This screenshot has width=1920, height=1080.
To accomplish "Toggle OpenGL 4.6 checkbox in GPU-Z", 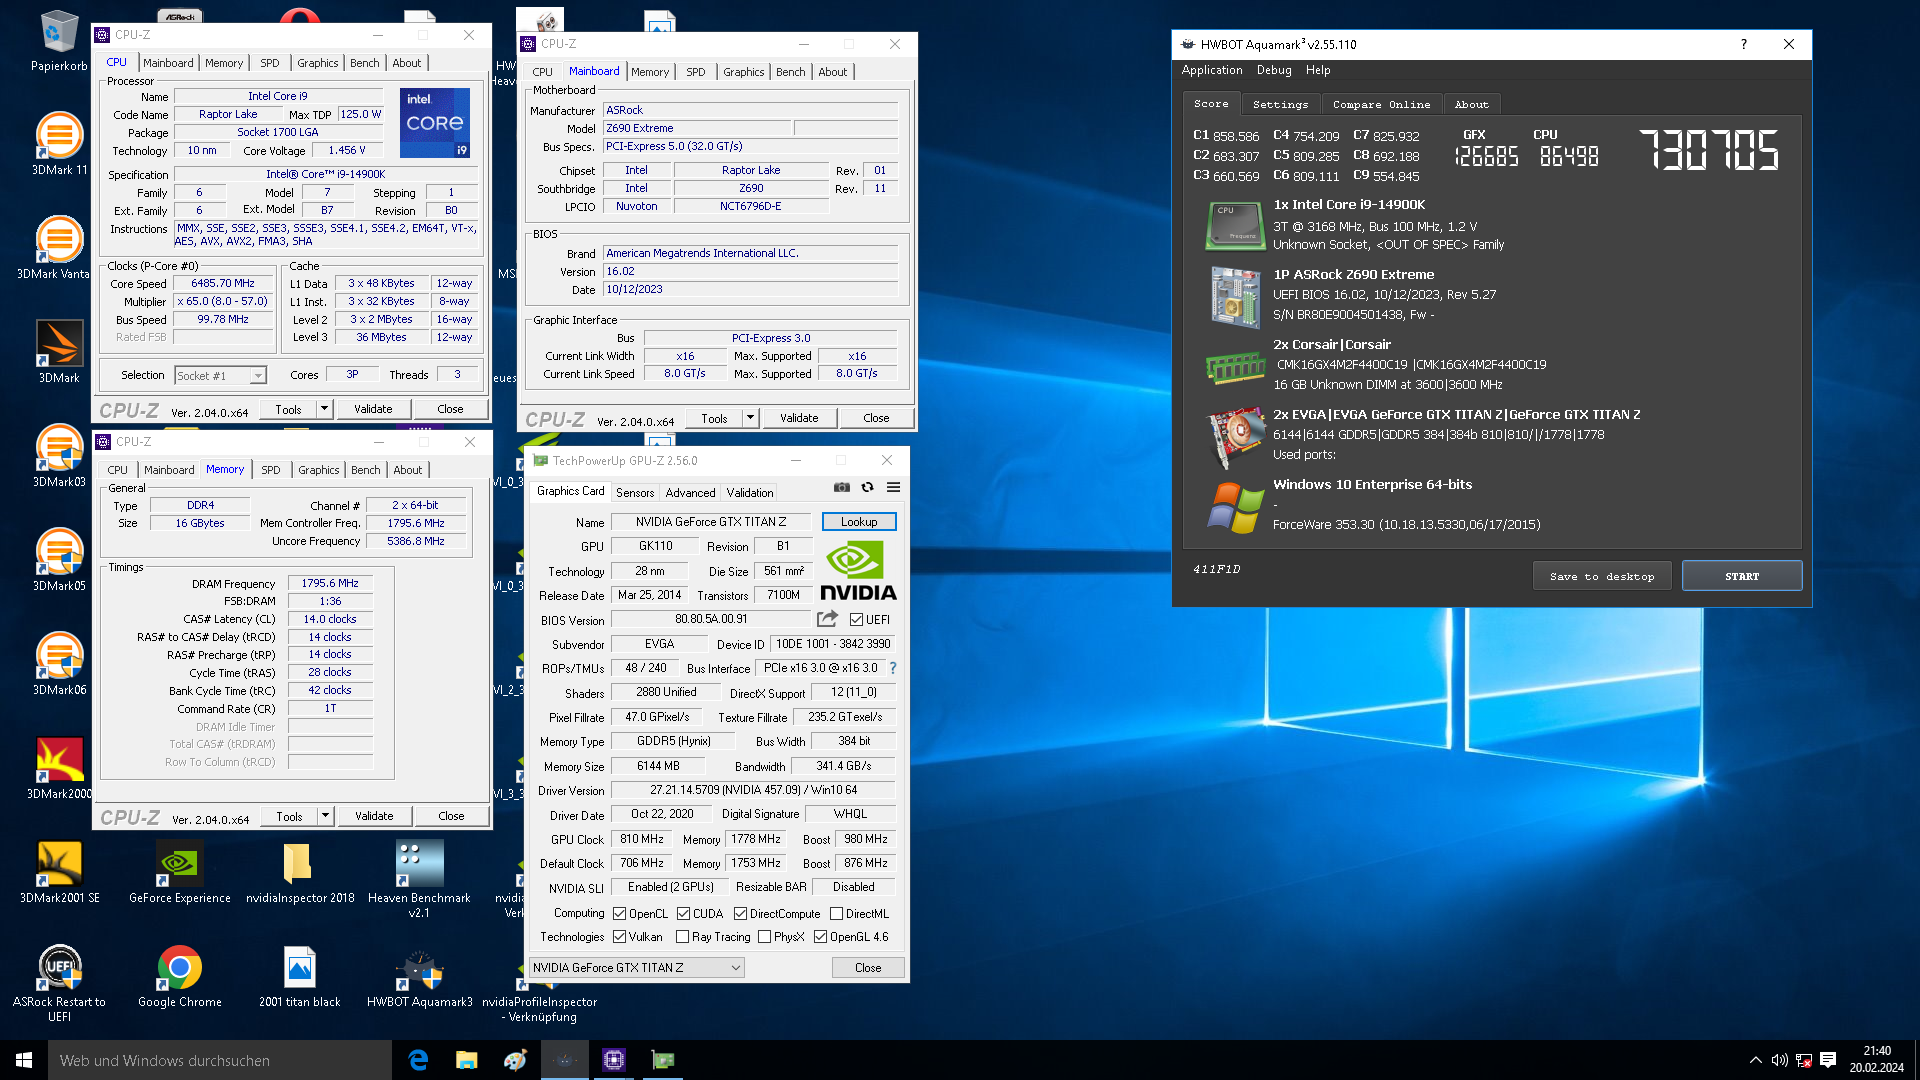I will point(820,937).
